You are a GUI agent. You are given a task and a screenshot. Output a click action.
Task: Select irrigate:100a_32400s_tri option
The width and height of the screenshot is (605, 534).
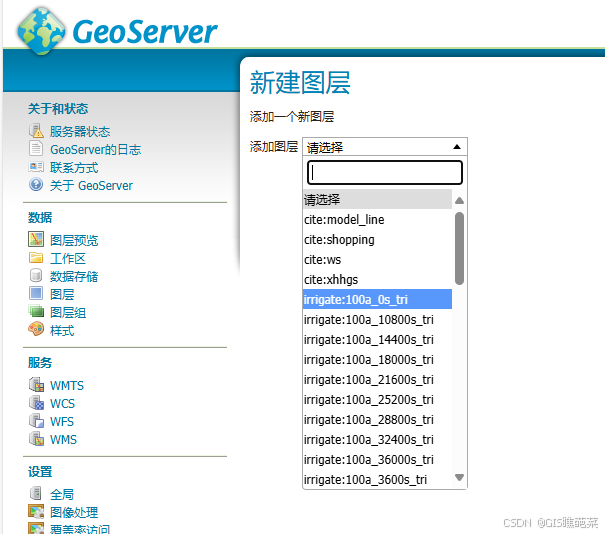[377, 439]
